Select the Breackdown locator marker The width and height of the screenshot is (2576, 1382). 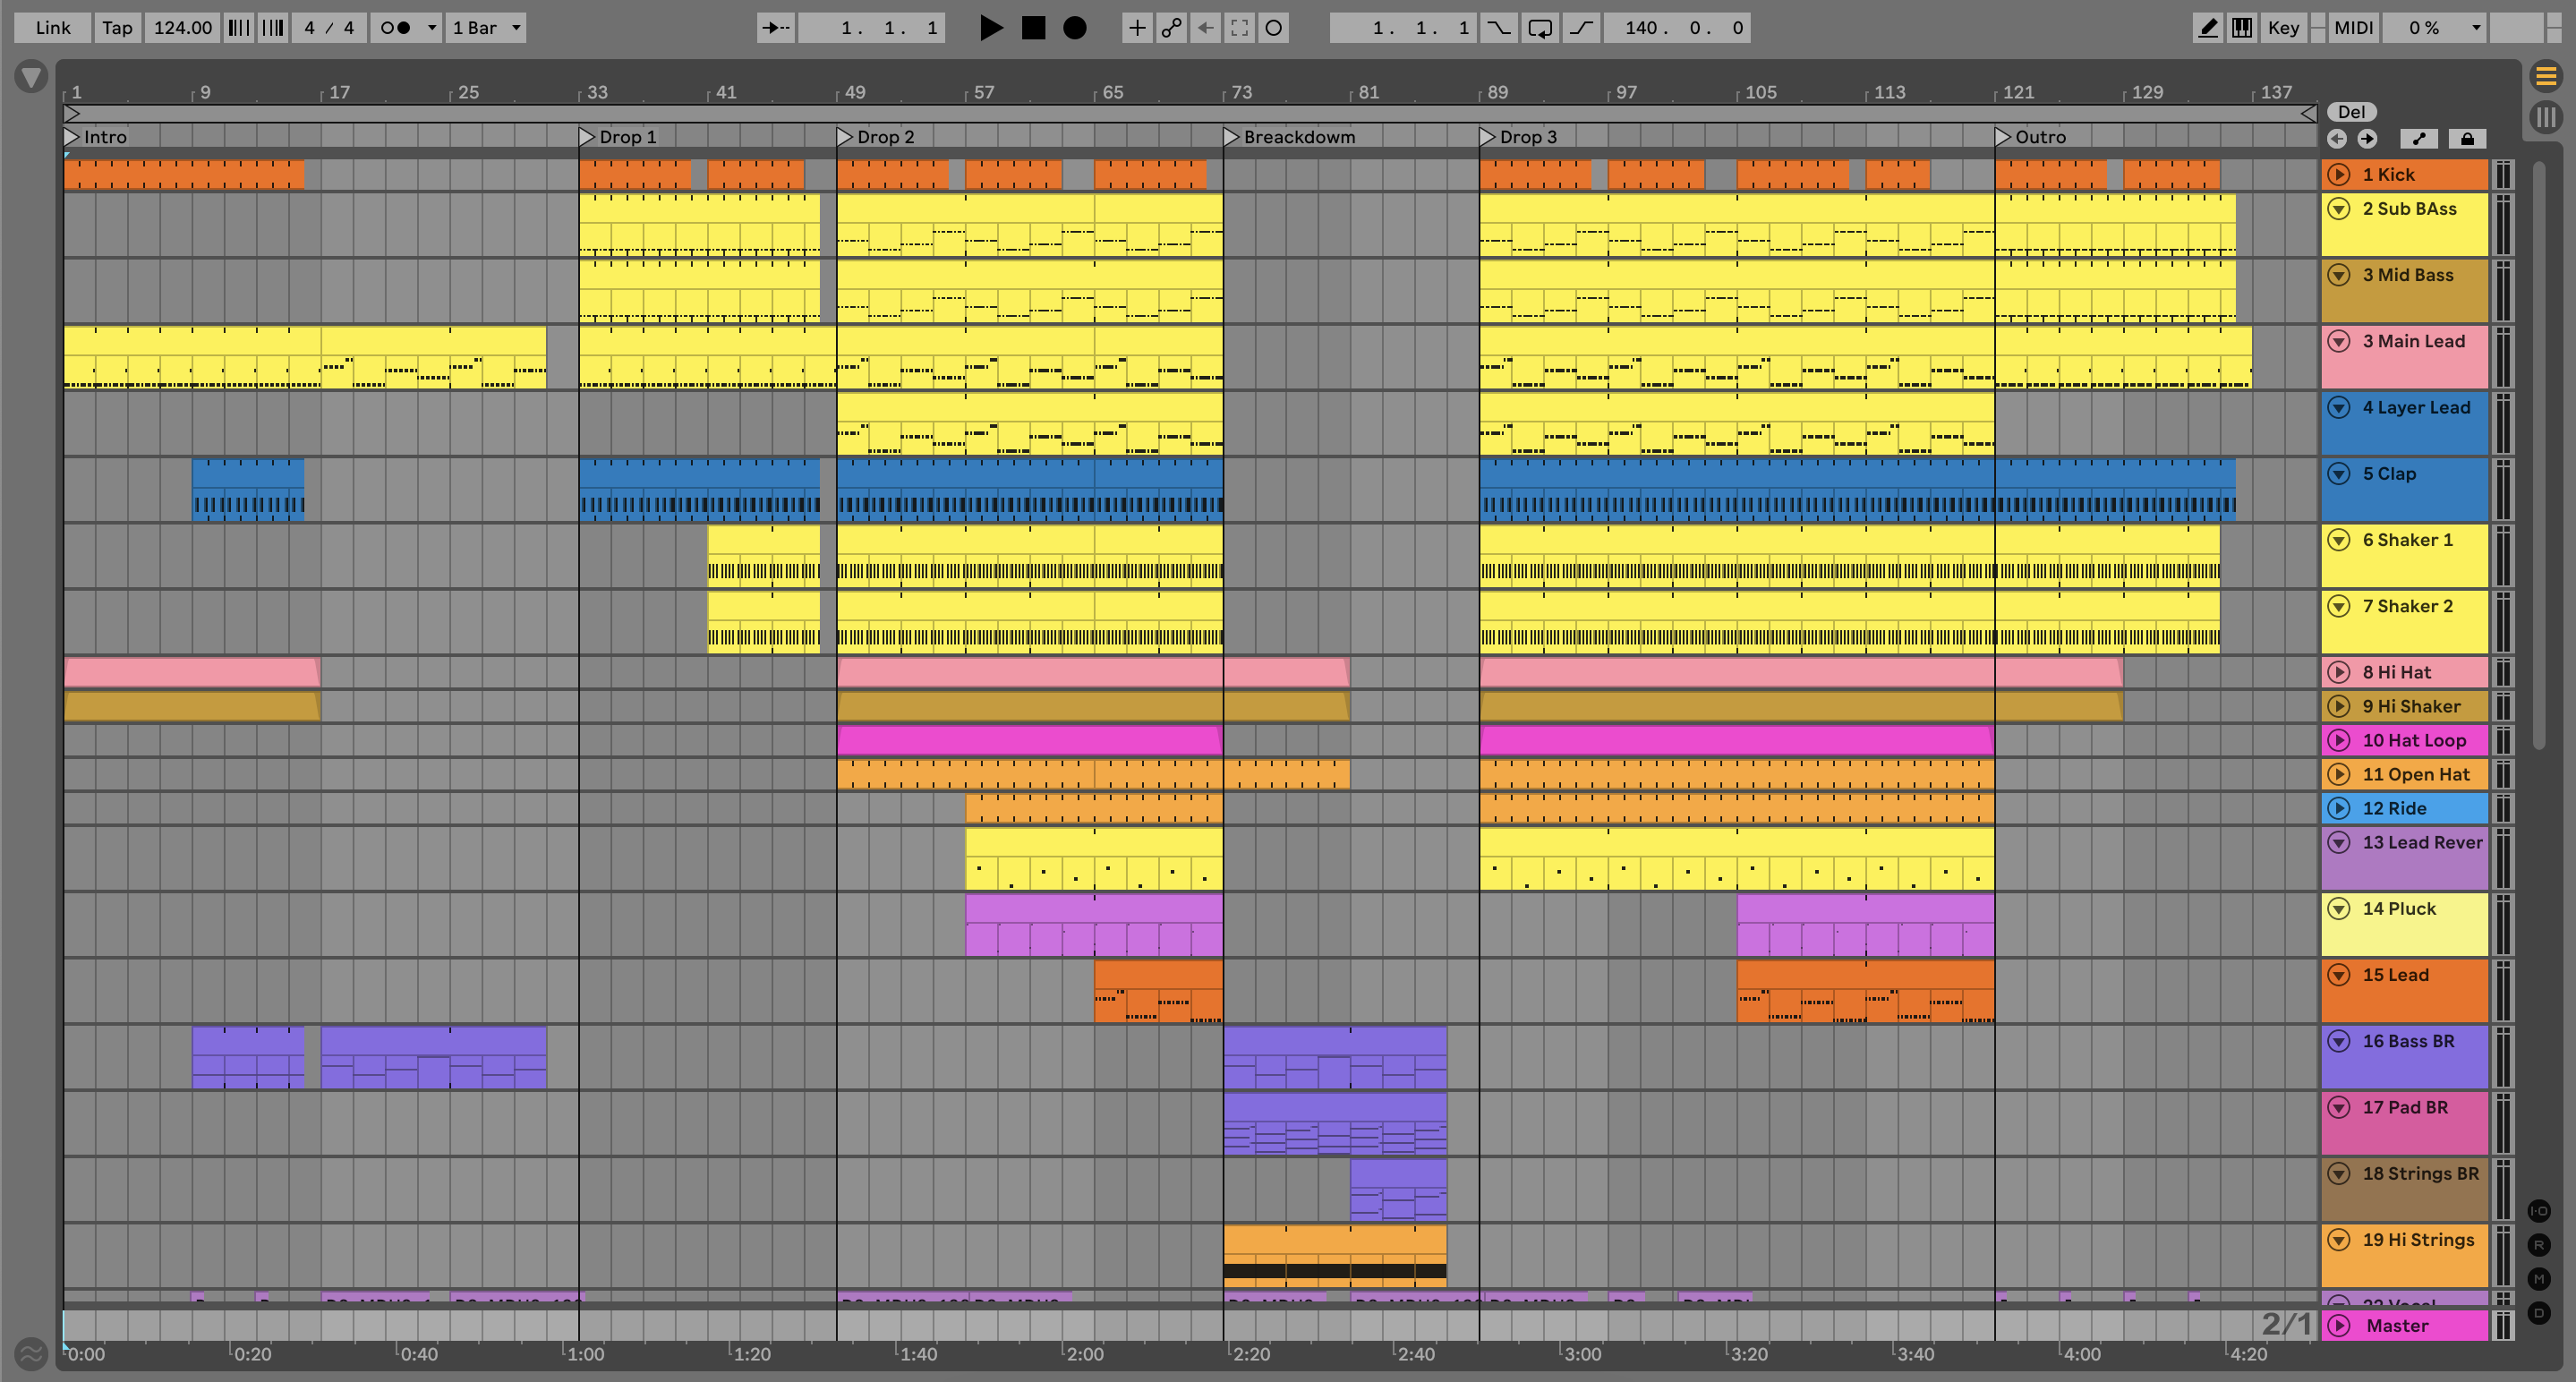pos(1231,137)
